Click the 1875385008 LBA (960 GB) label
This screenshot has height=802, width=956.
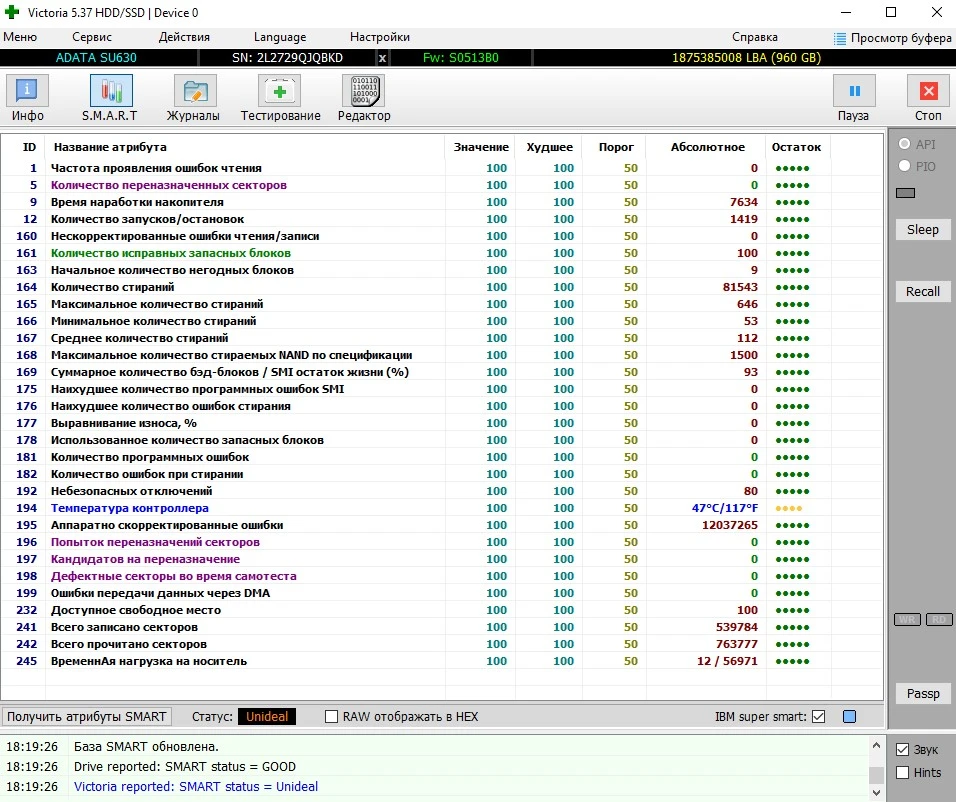746,58
